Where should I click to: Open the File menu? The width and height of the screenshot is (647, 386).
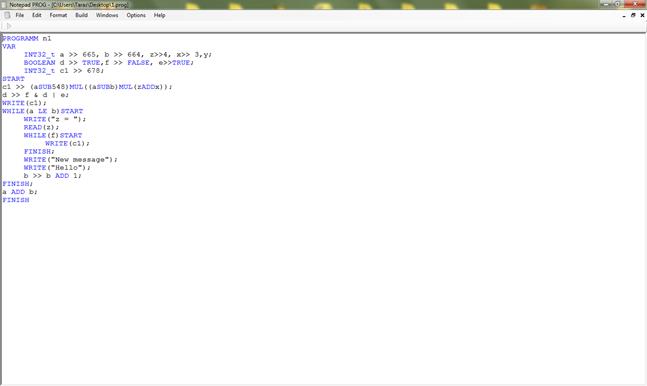click(19, 15)
